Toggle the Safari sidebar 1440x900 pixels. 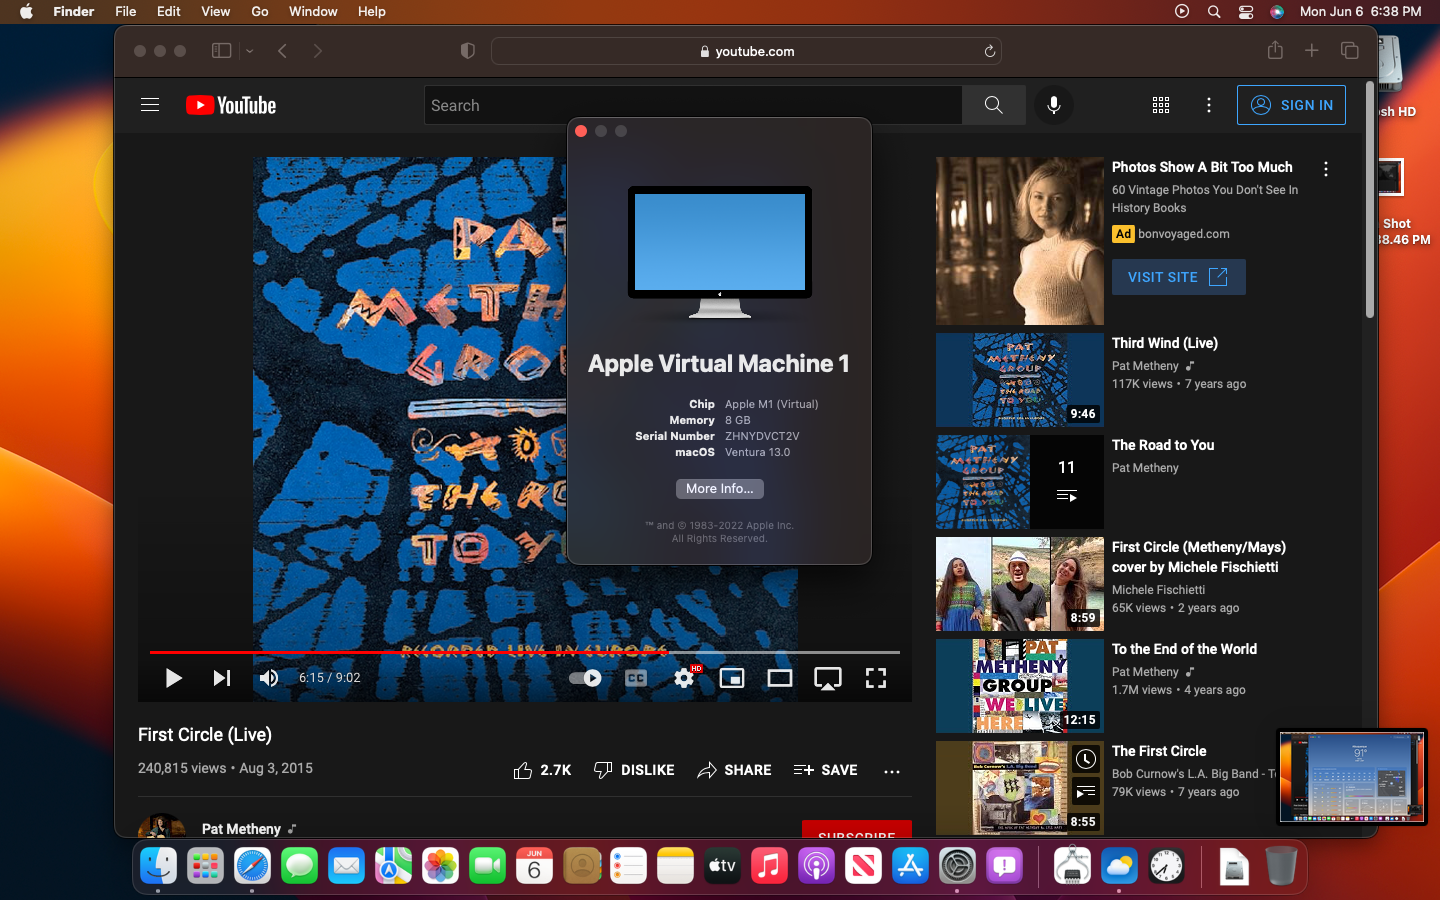click(x=222, y=51)
